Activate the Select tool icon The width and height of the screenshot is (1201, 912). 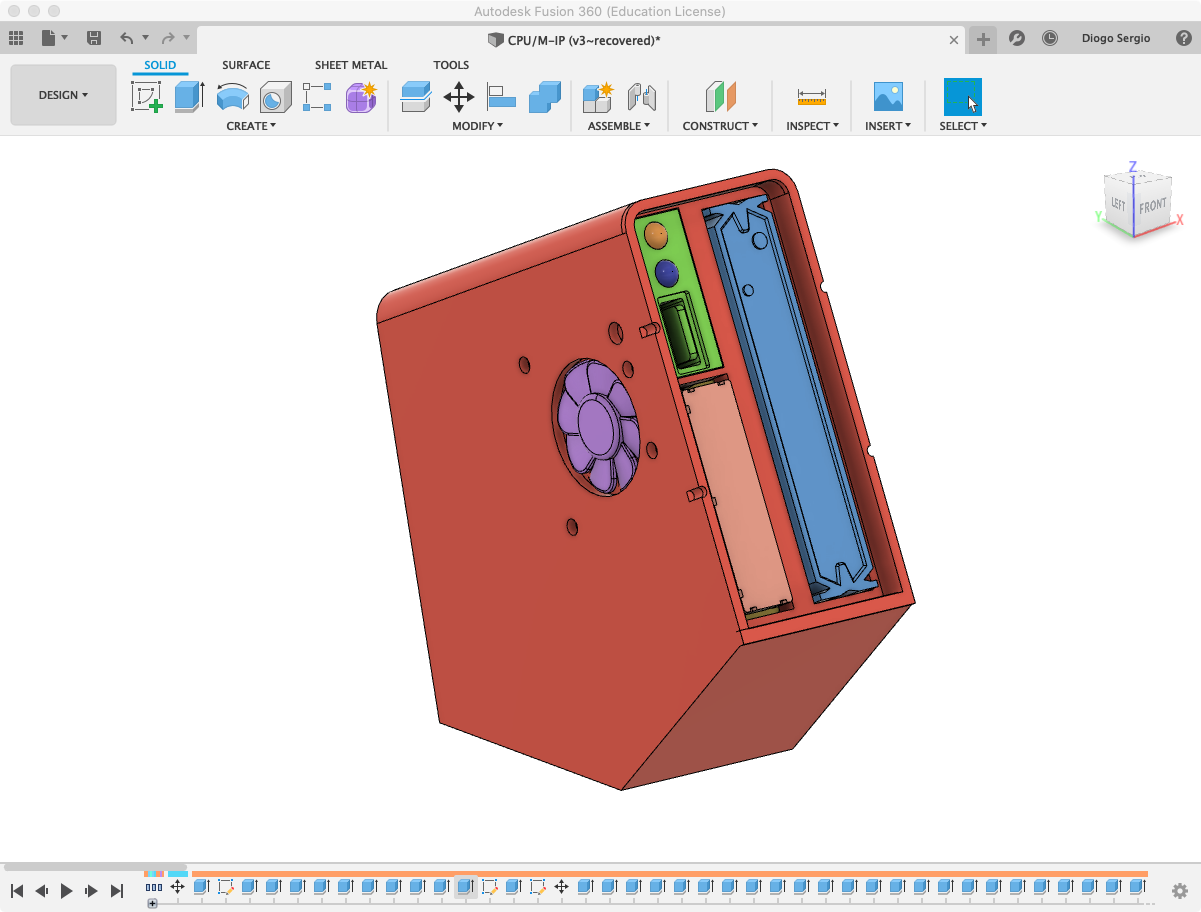(x=963, y=97)
